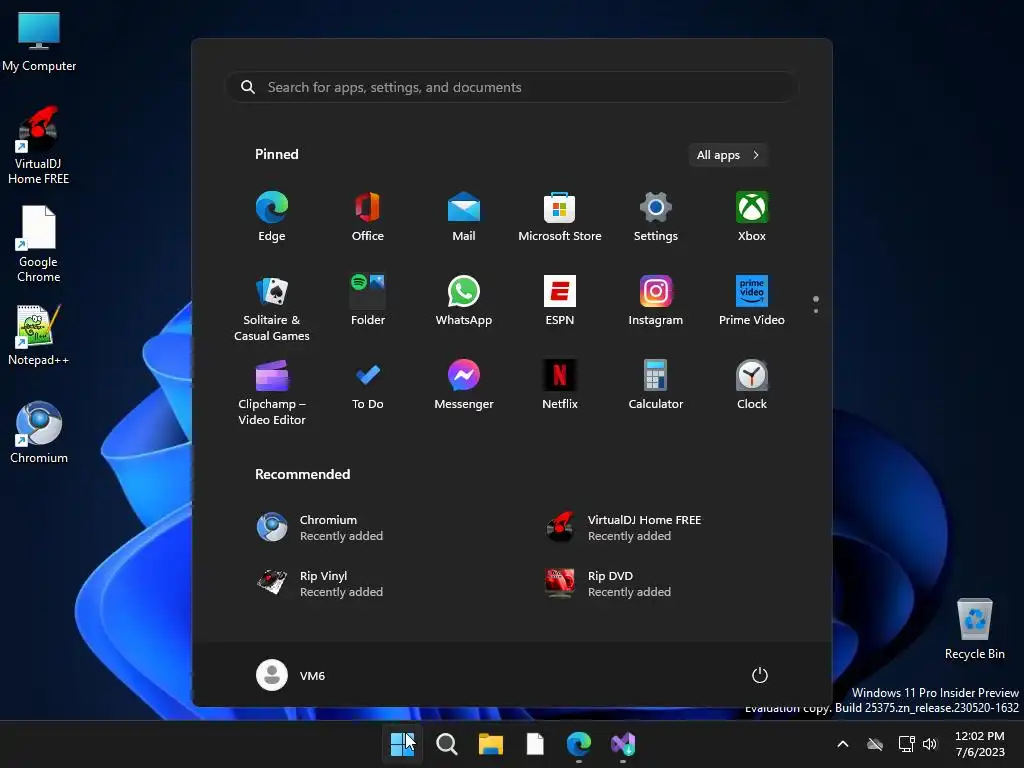The width and height of the screenshot is (1024, 768).
Task: Expand the hidden system tray icons chevron
Action: click(842, 744)
